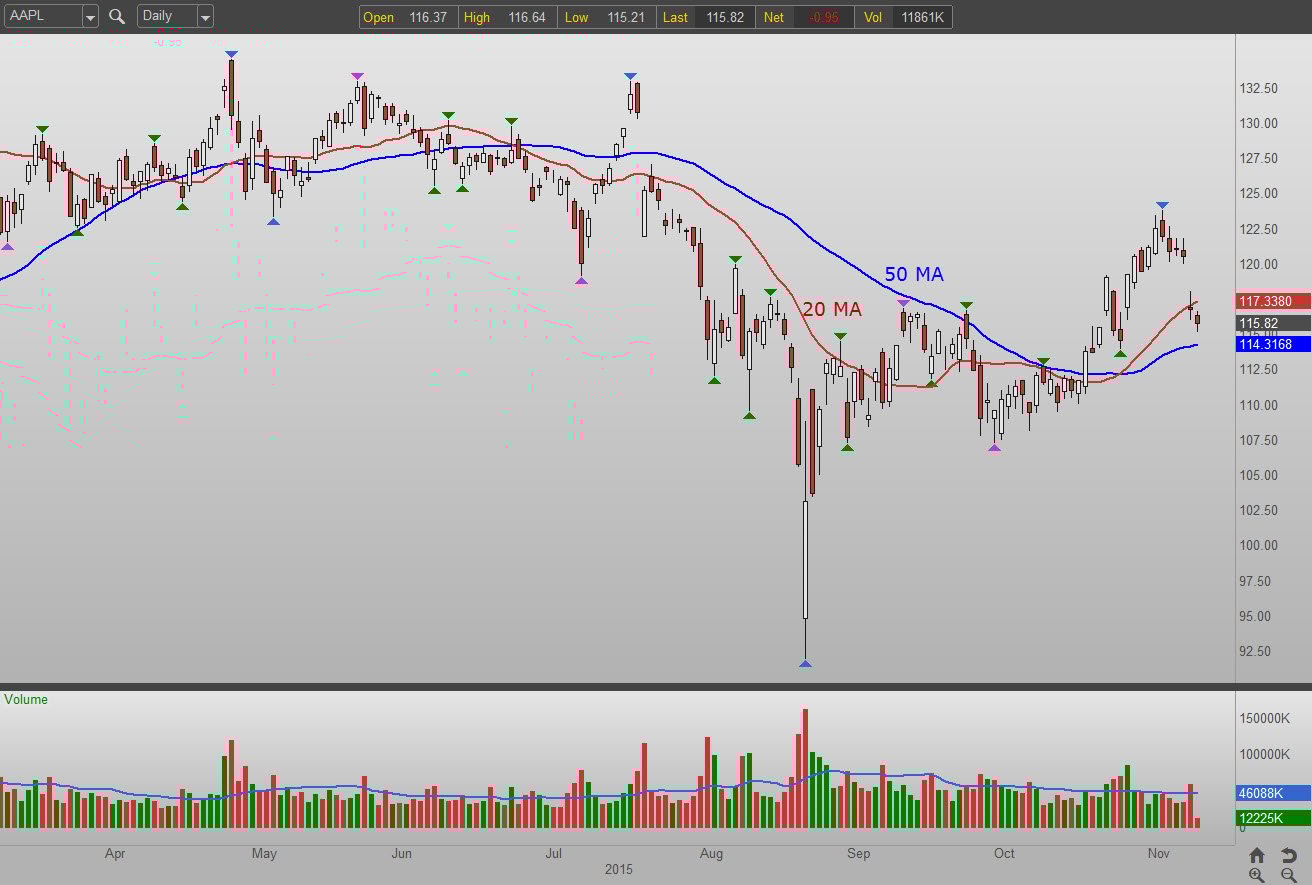Click the red 117.3380 price tag
Viewport: 1312px width, 885px height.
tap(1273, 301)
